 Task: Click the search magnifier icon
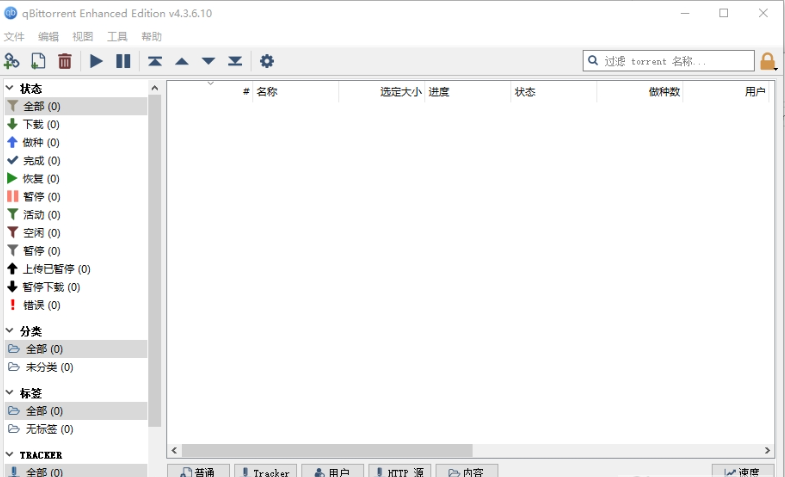point(593,61)
